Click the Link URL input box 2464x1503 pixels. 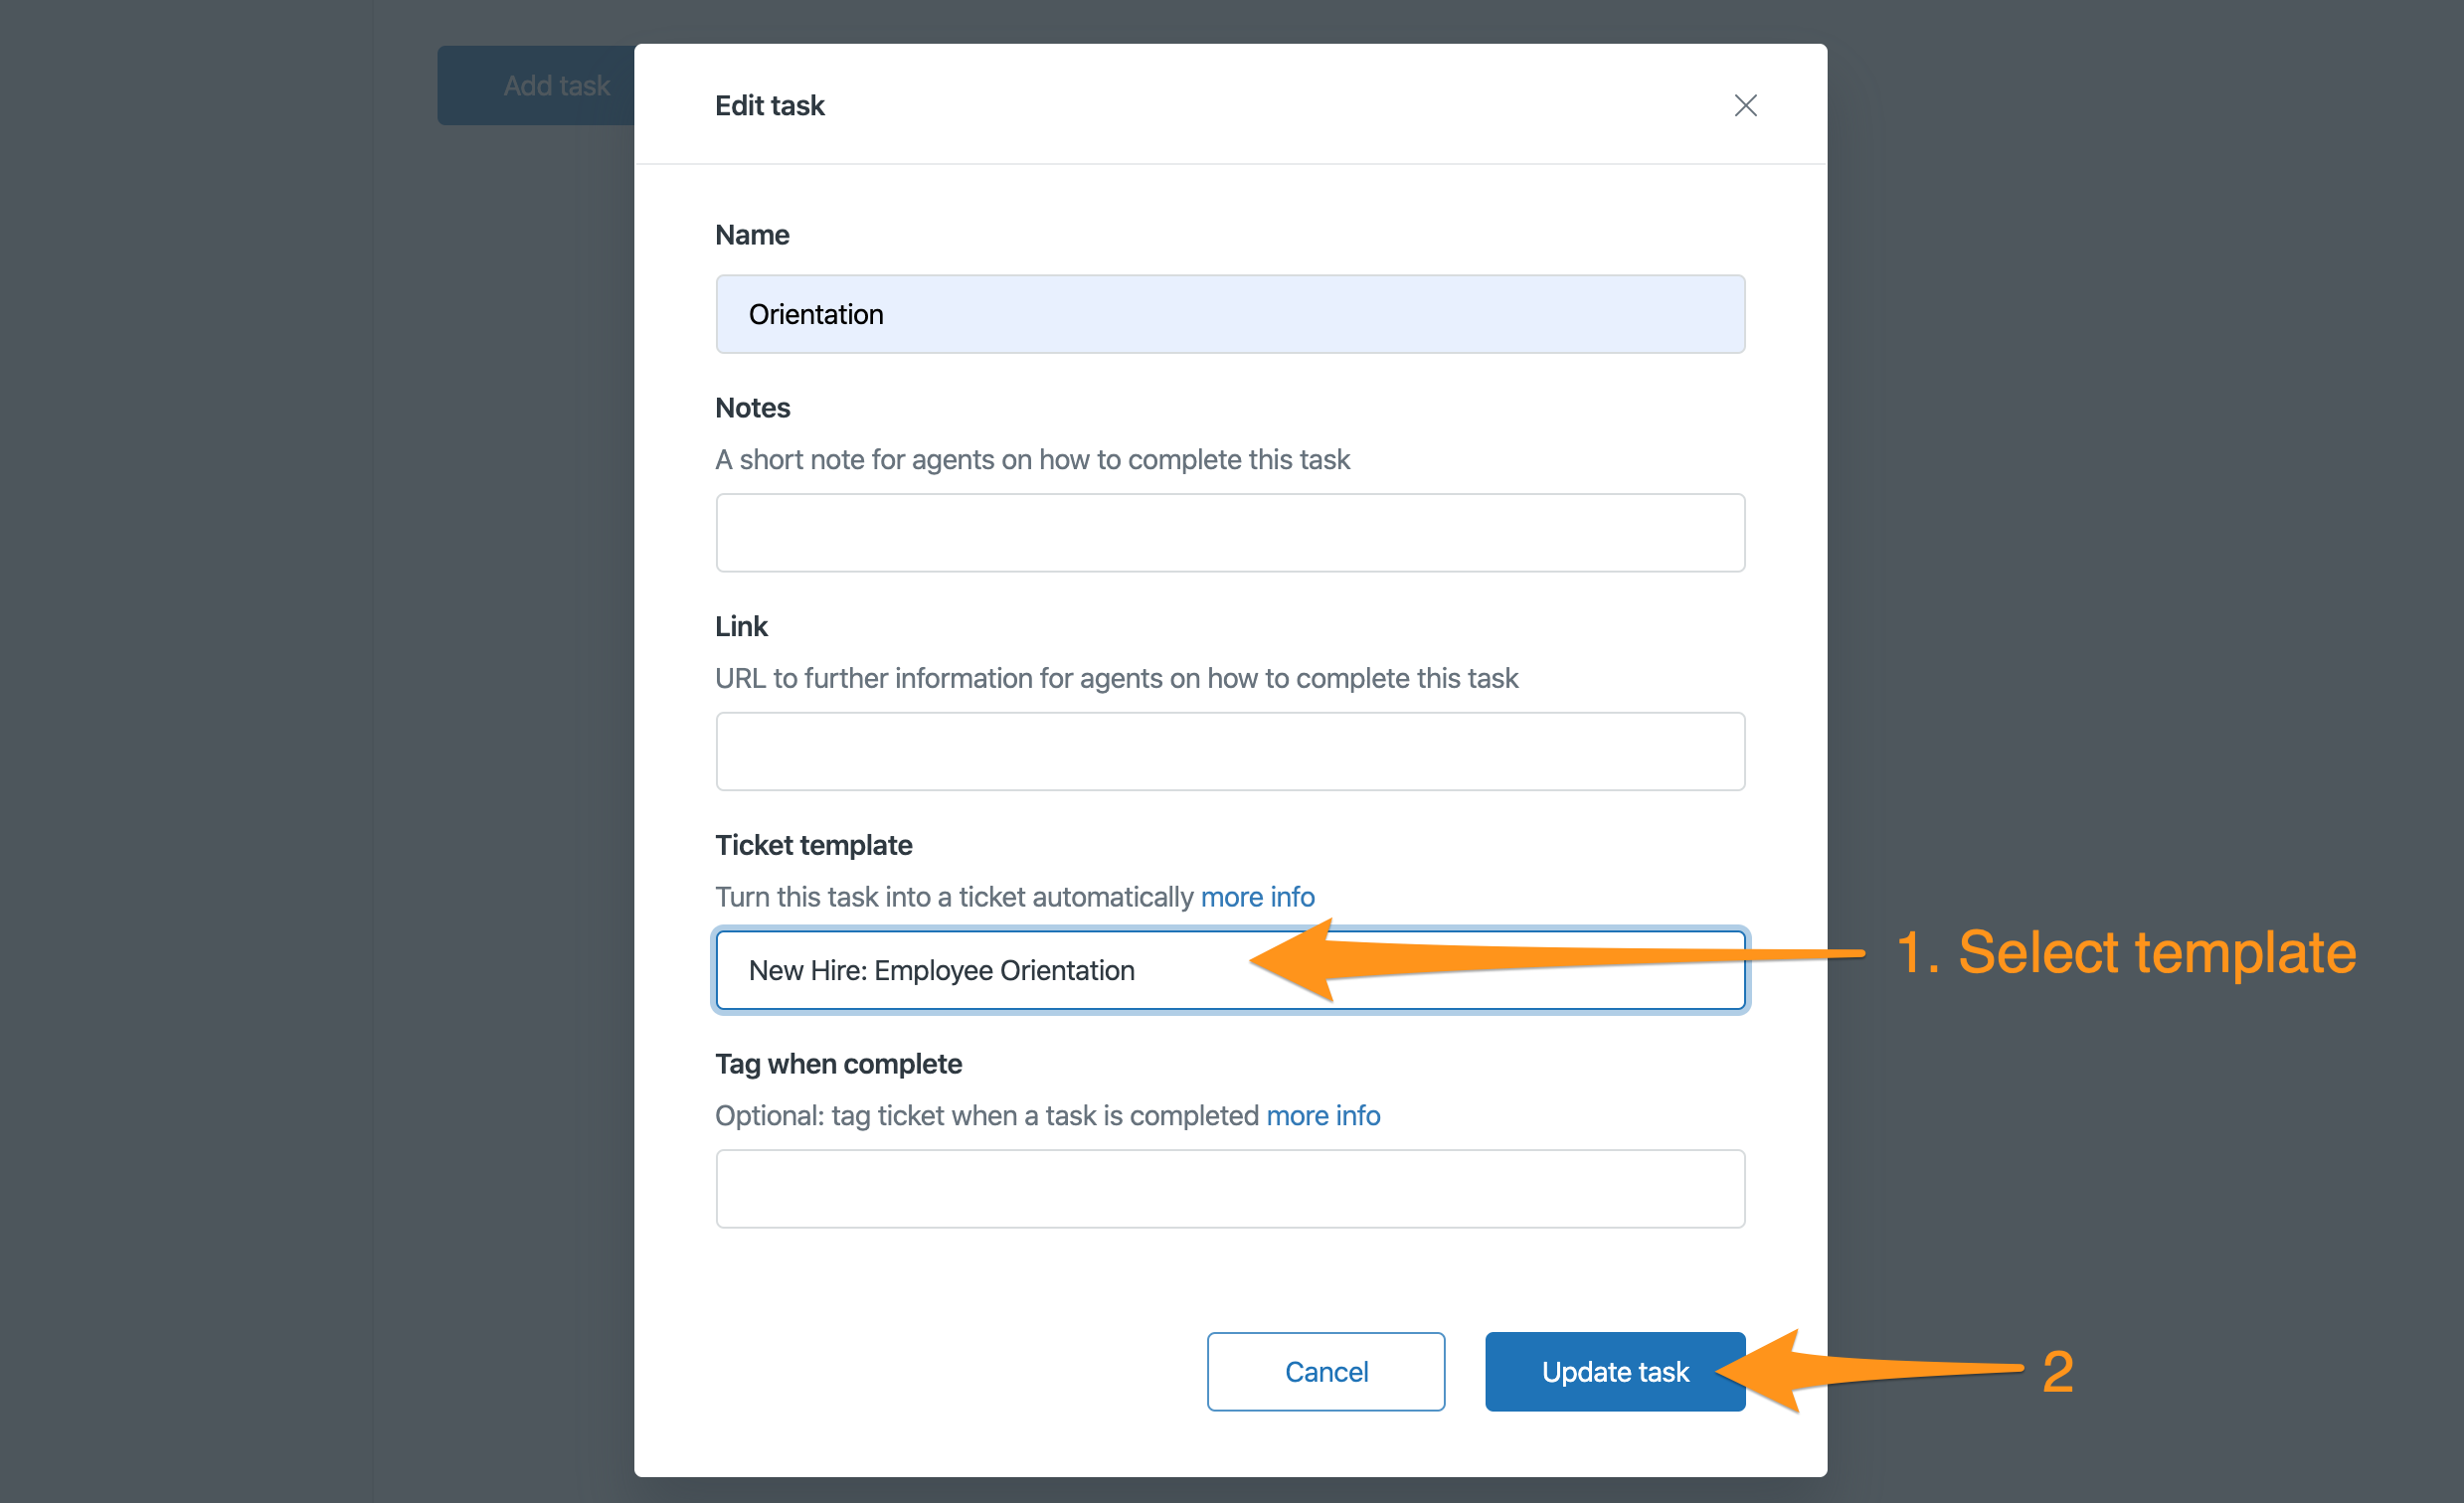tap(1230, 751)
